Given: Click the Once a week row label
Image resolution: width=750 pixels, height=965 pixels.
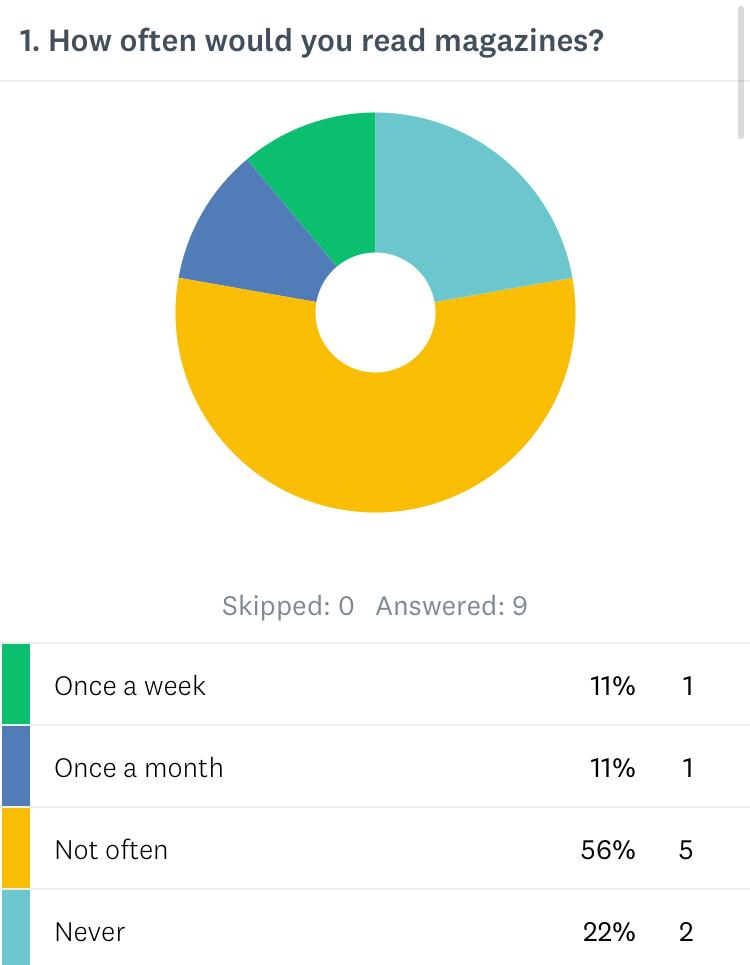Looking at the screenshot, I should tap(130, 686).
